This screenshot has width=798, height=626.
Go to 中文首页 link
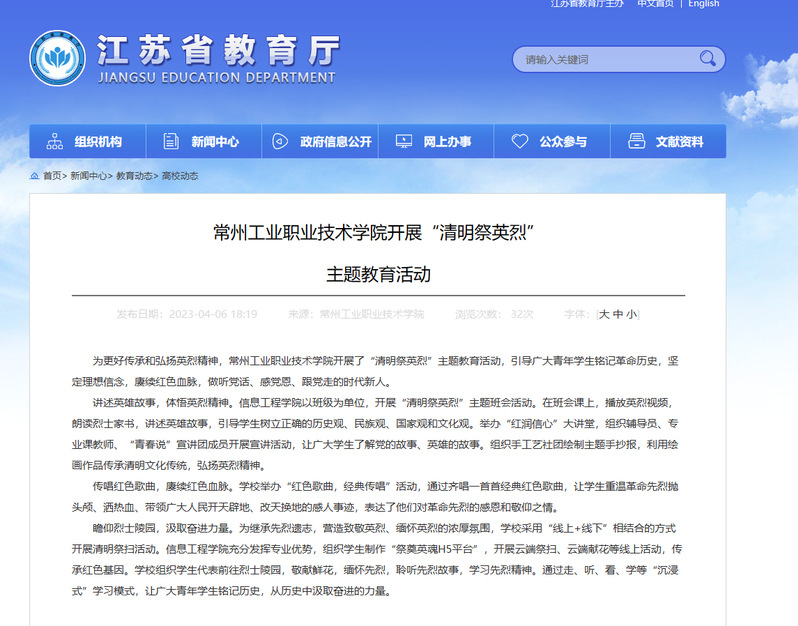[655, 4]
